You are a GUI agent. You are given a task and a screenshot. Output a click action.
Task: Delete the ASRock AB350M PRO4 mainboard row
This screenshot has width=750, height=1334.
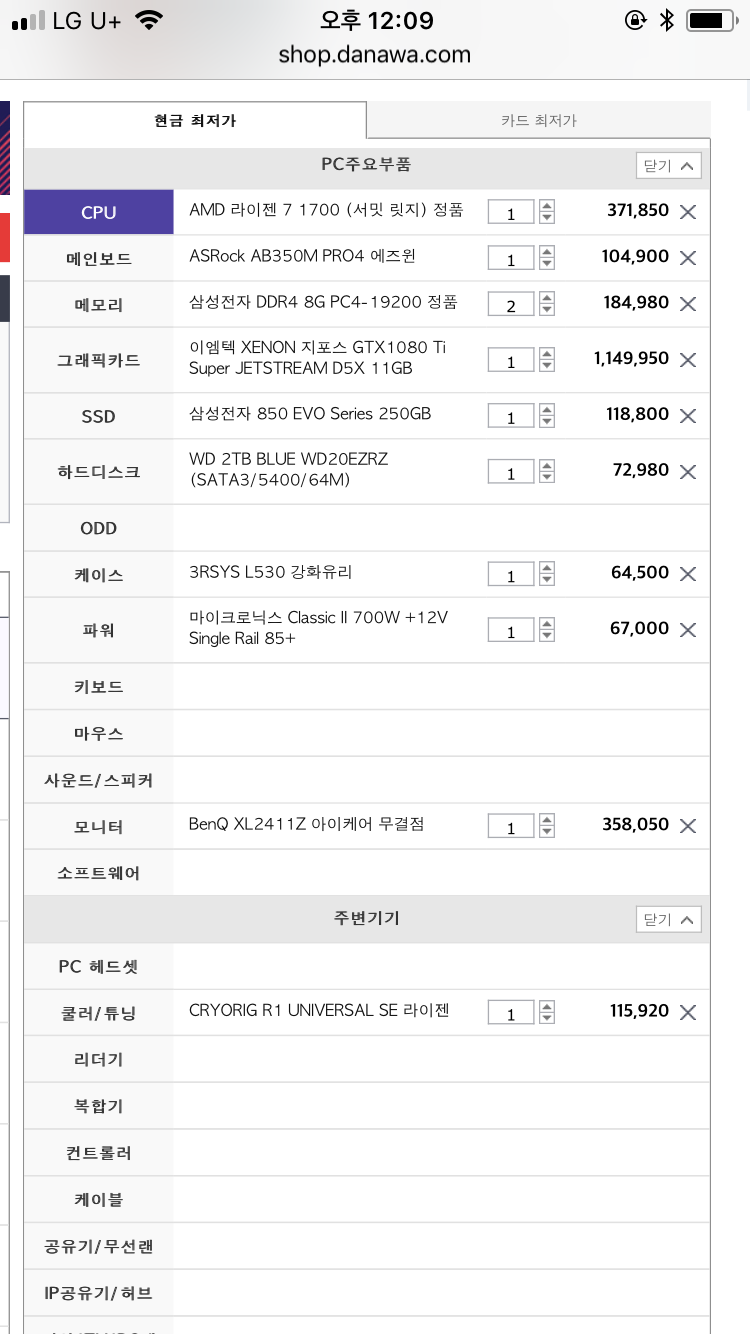click(688, 258)
